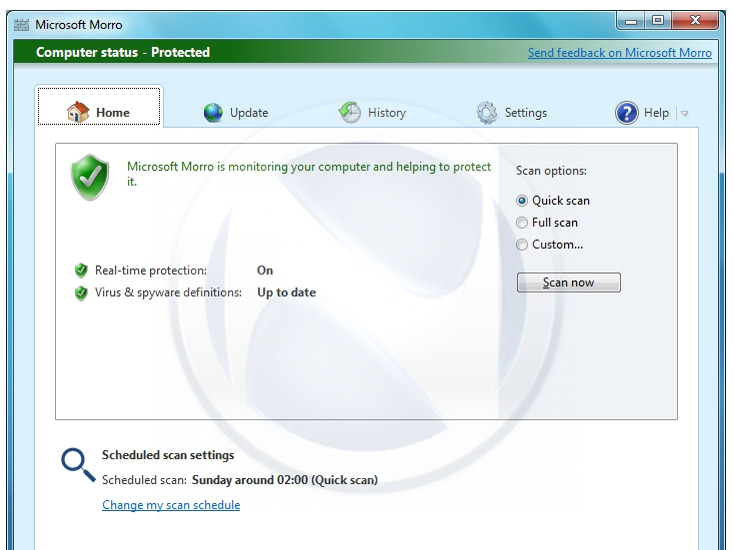Click the clock History icon

pos(349,112)
